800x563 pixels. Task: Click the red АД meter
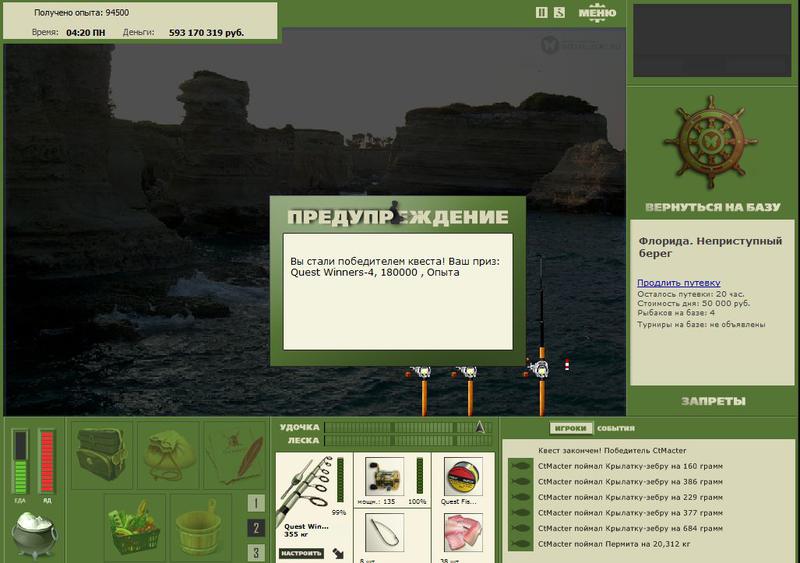(x=47, y=462)
